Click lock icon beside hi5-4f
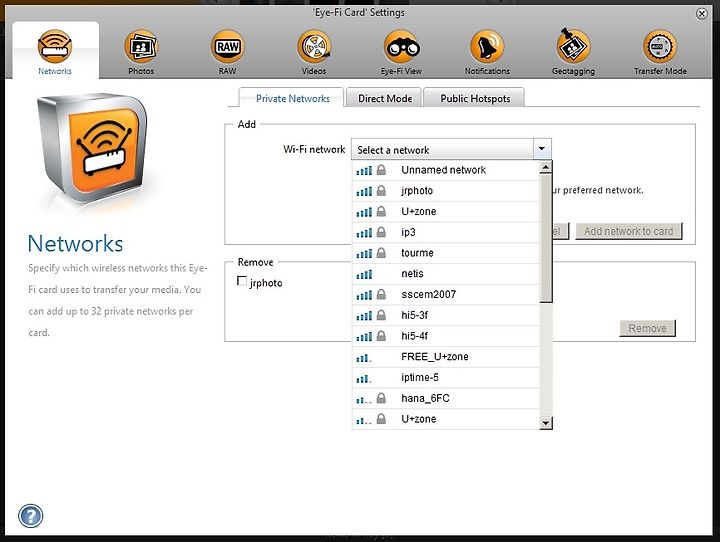This screenshot has width=720, height=542. coord(381,336)
